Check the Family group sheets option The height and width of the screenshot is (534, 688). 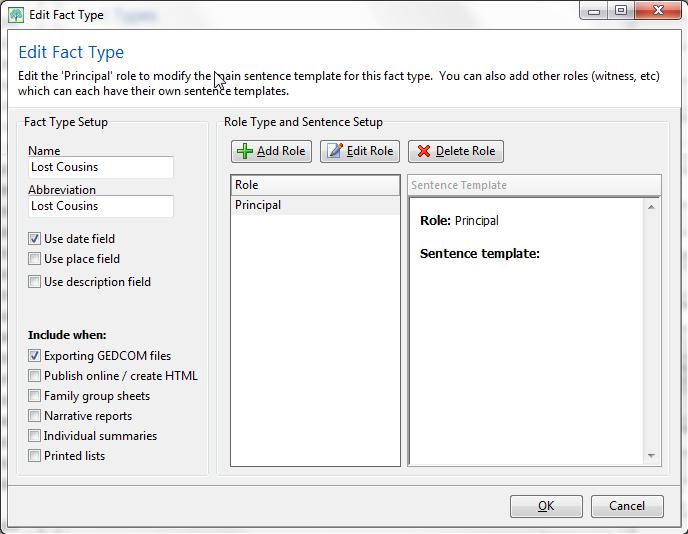[34, 396]
